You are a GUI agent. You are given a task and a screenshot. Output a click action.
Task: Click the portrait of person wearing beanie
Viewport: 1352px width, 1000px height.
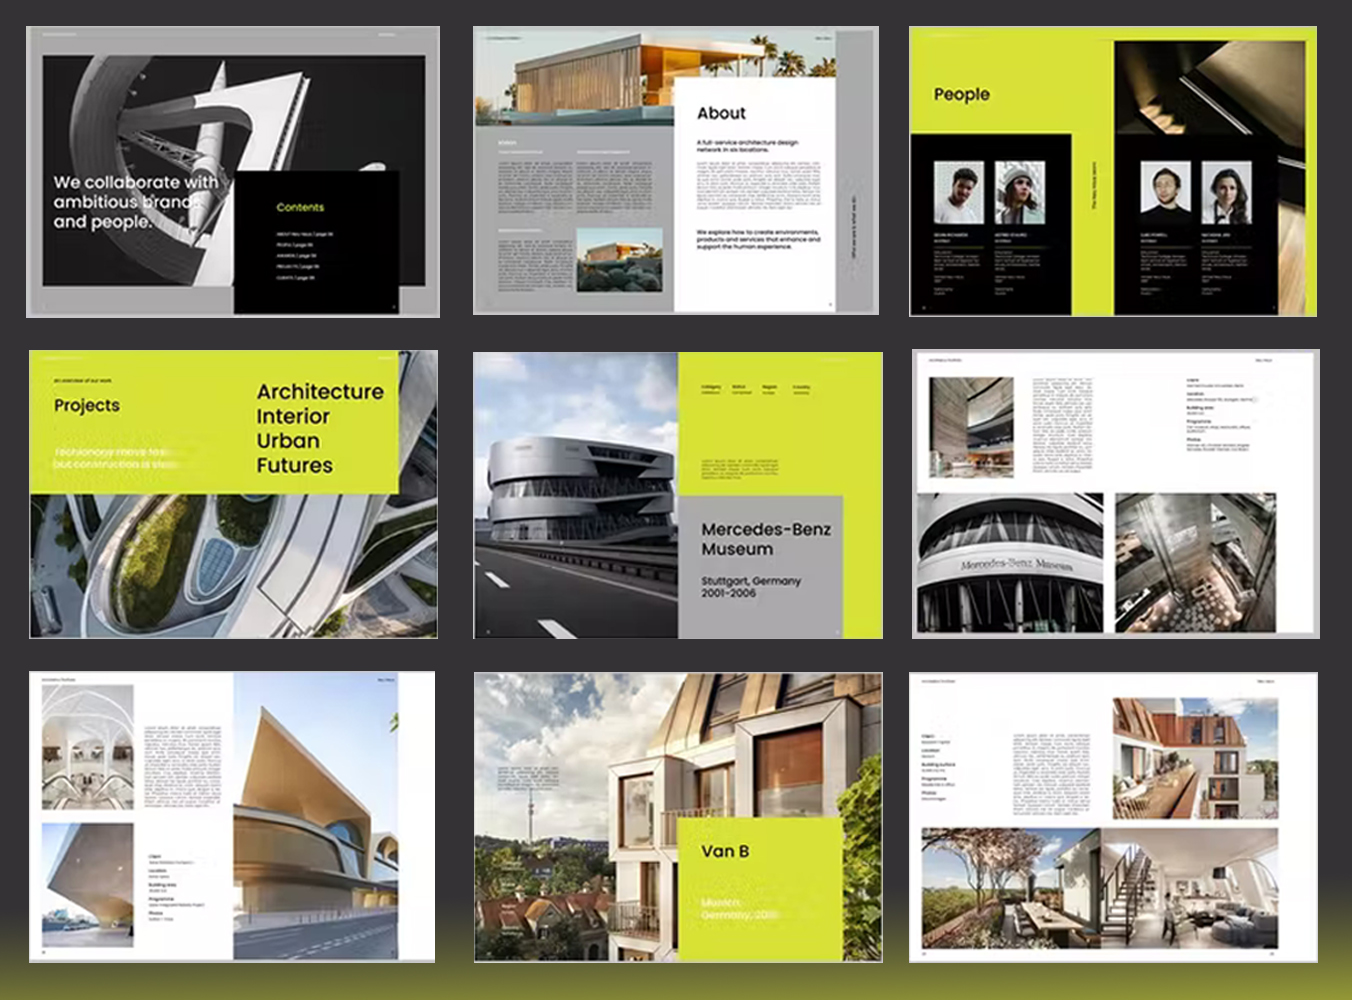click(1019, 192)
